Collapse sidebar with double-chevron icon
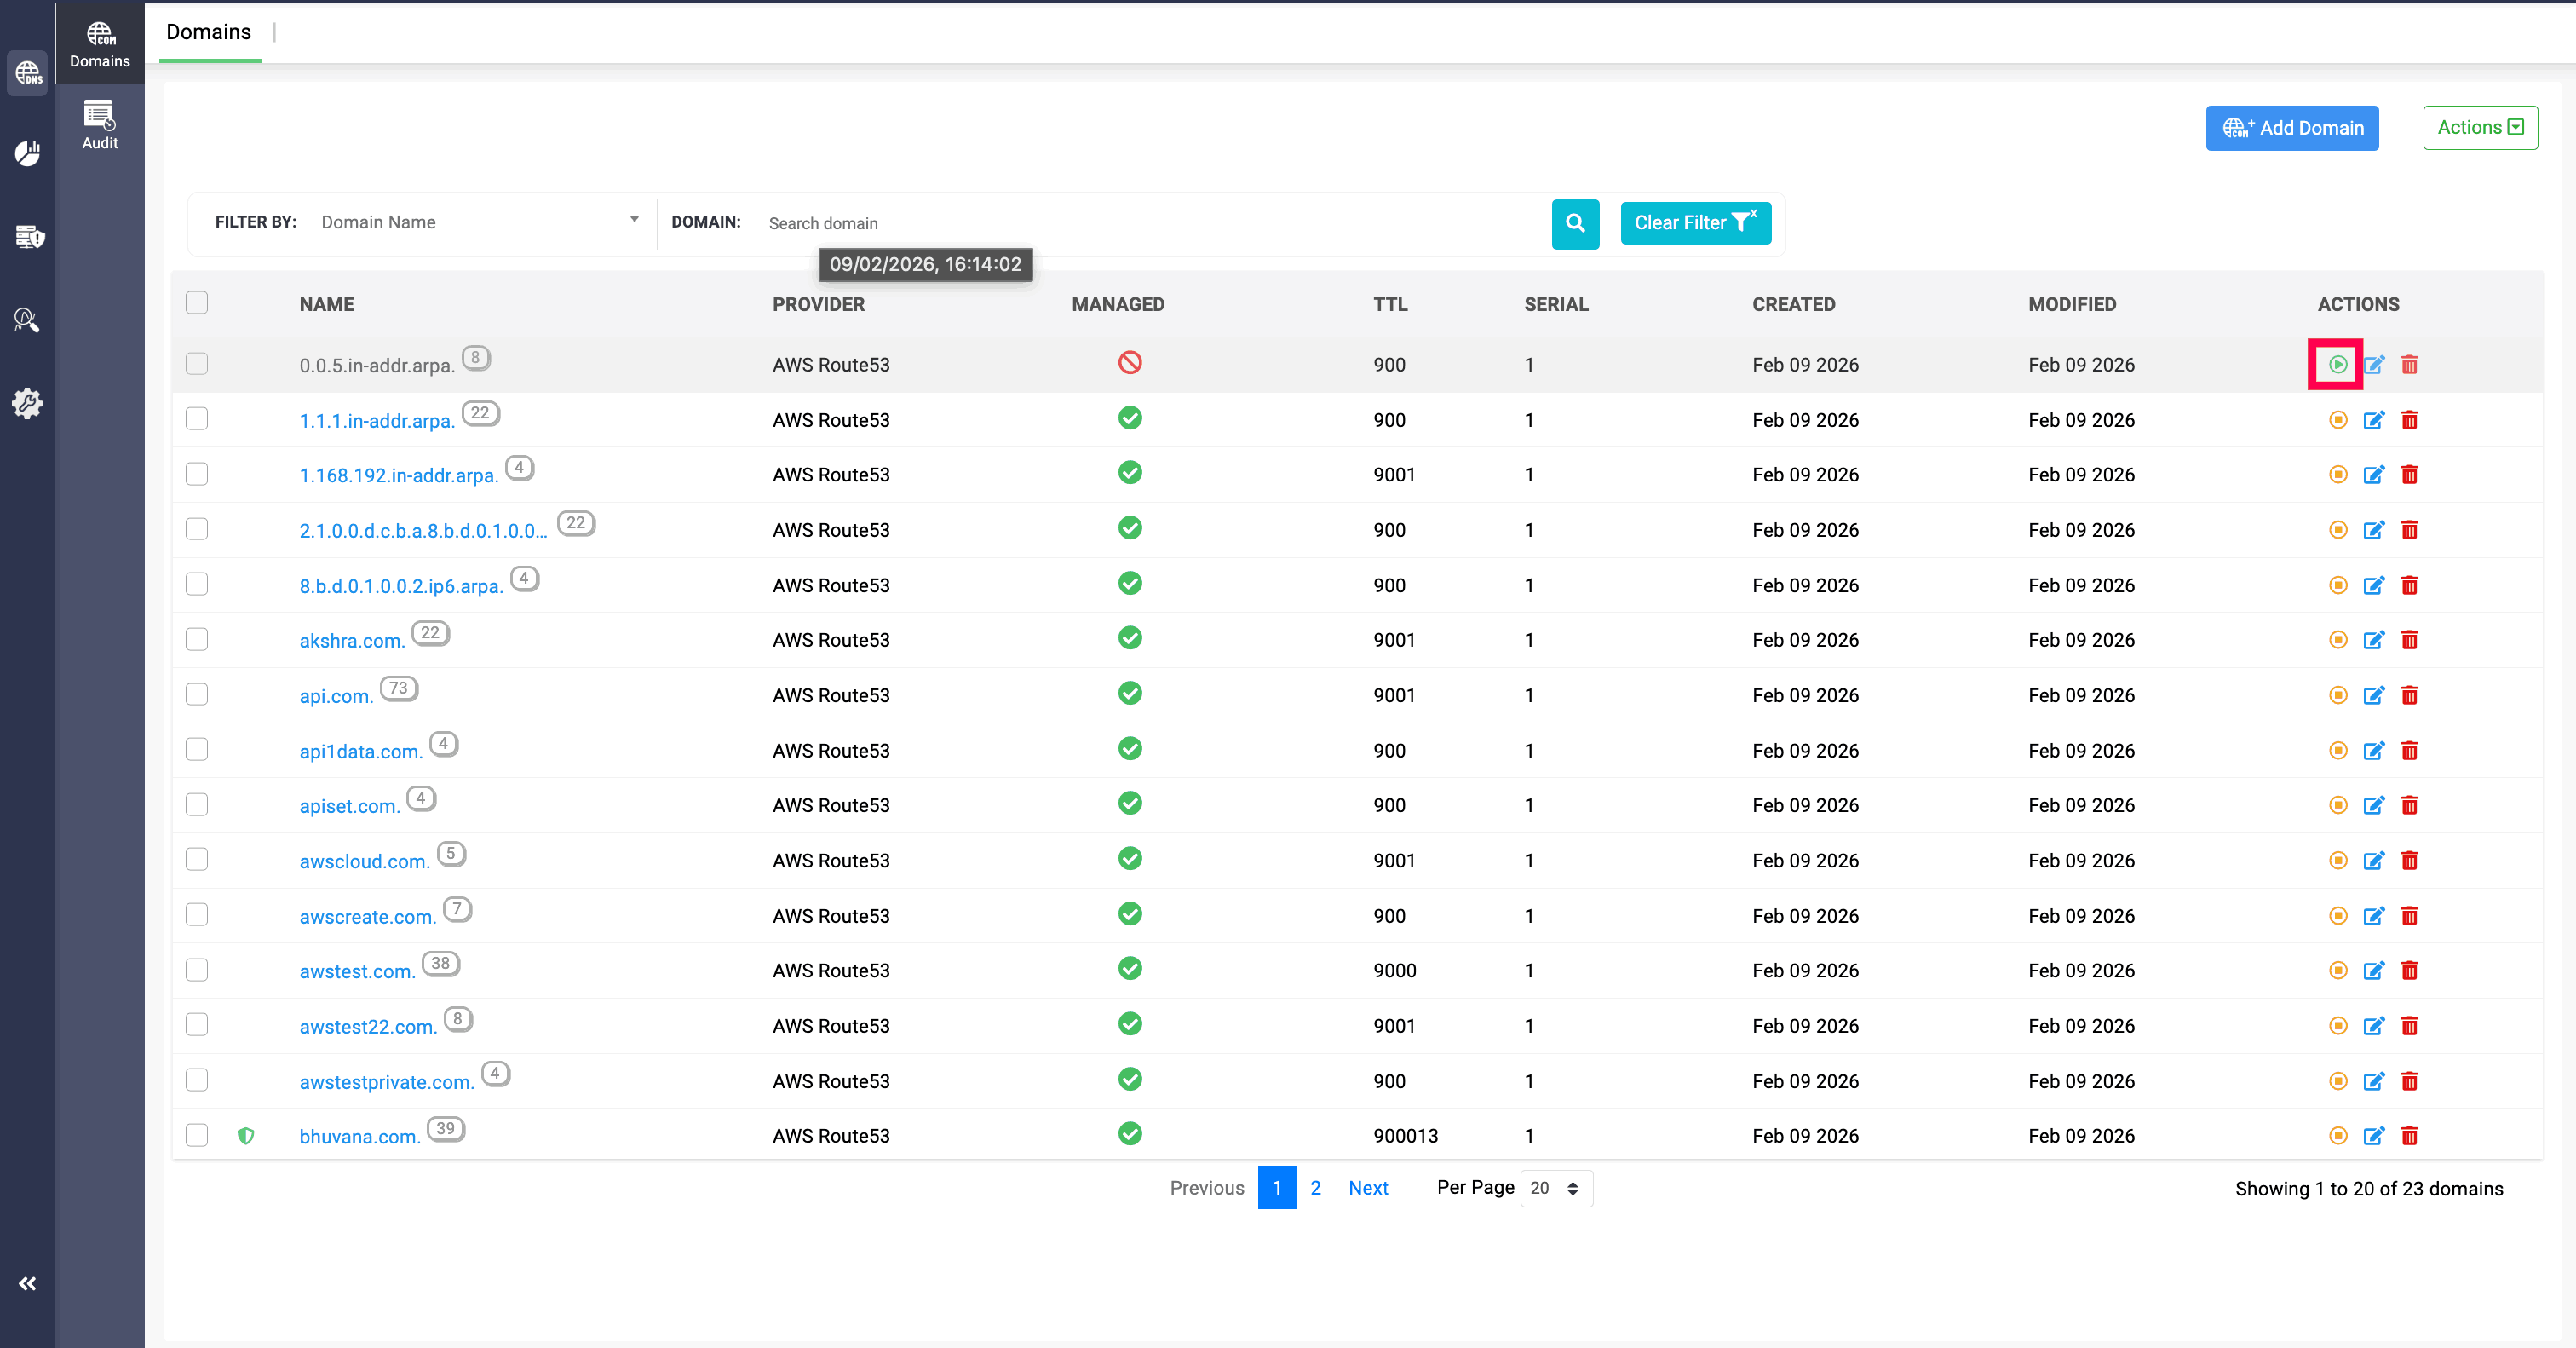 (x=27, y=1283)
